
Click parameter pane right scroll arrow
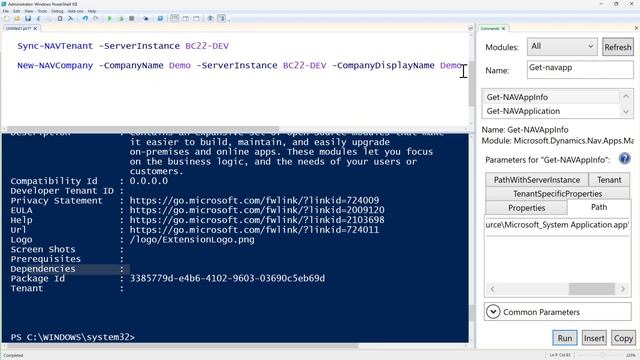click(623, 289)
